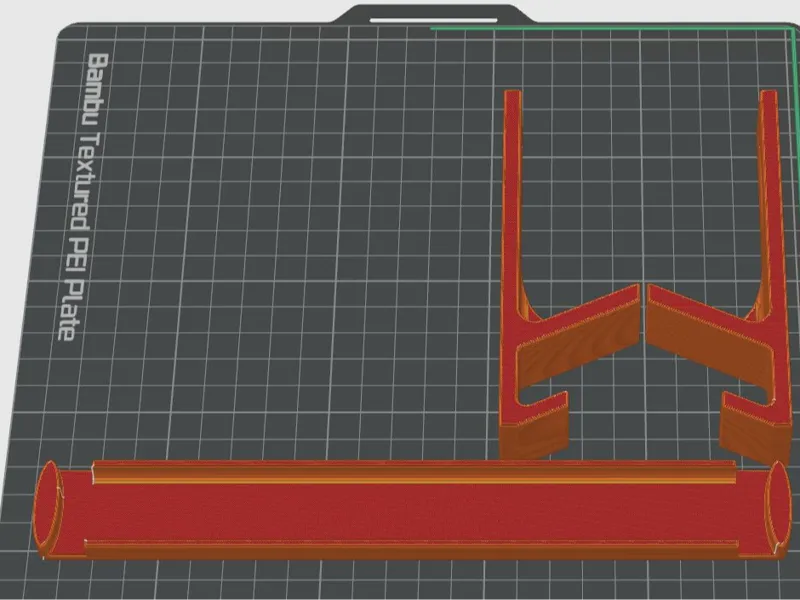This screenshot has height=600, width=800.
Task: Click the build plate's top handle tab
Action: [x=433, y=14]
